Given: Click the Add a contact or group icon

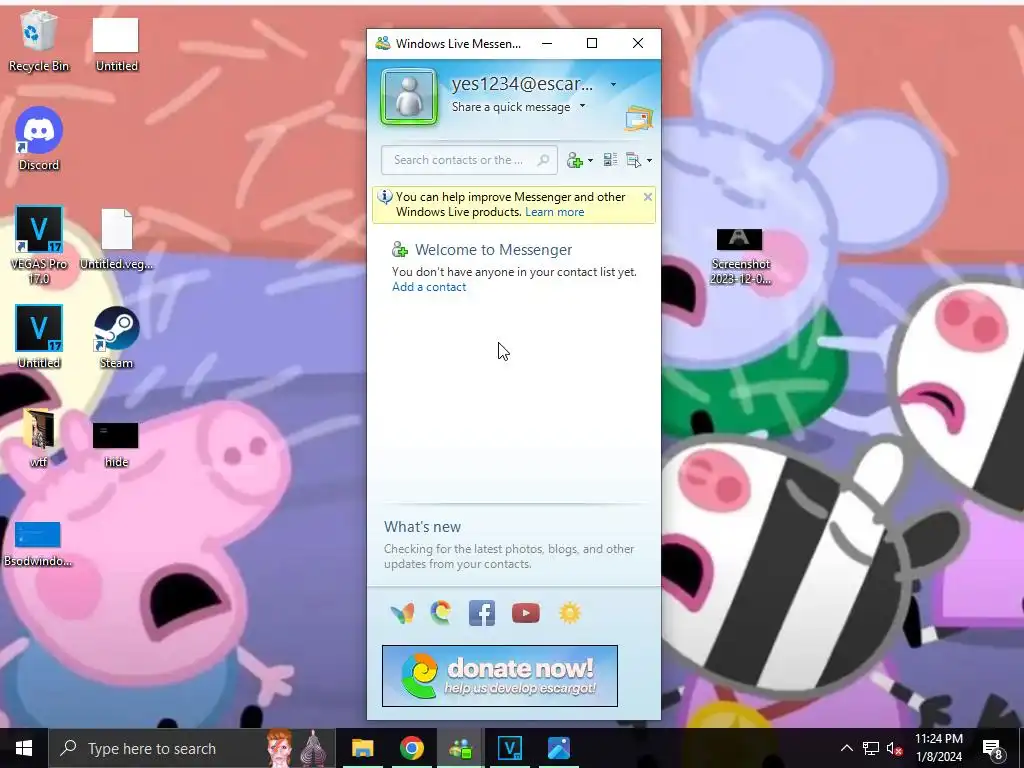Looking at the screenshot, I should tap(575, 160).
